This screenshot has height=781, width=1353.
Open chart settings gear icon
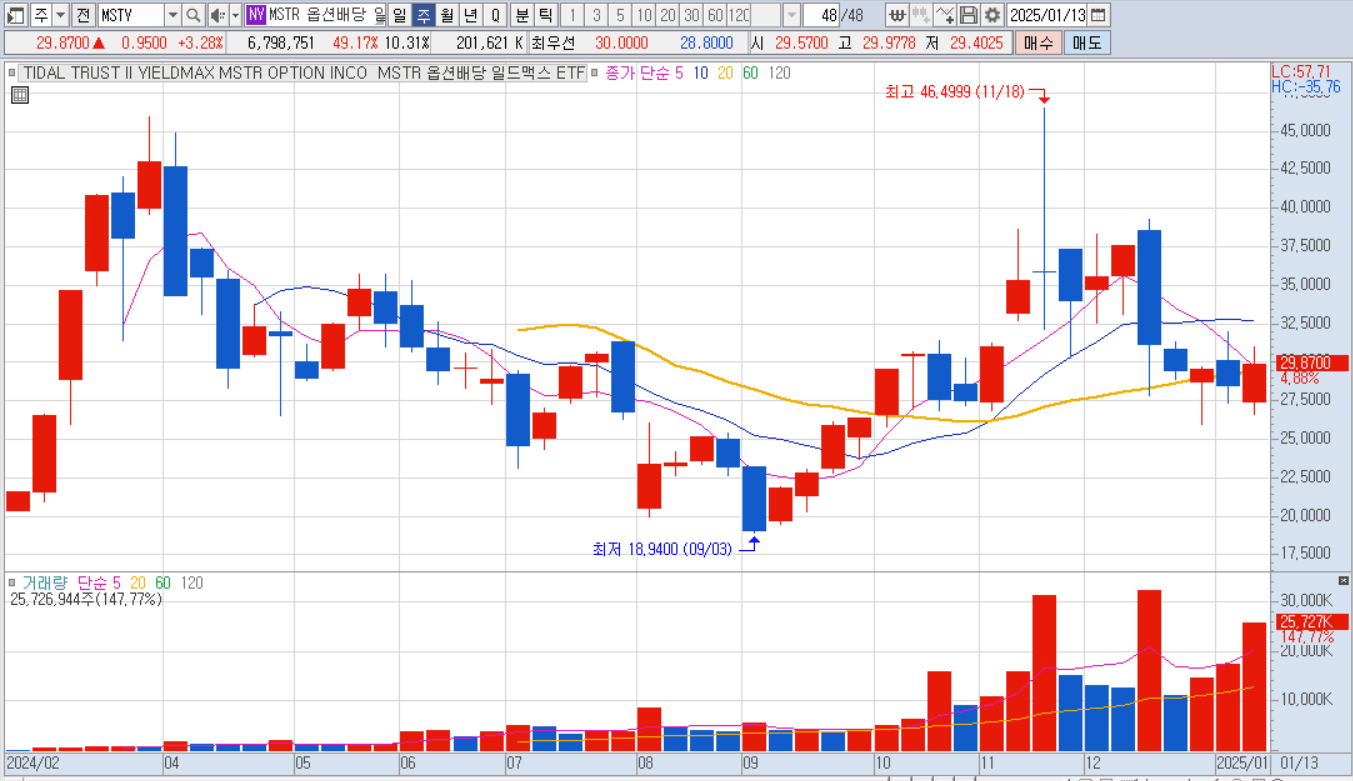[x=991, y=15]
